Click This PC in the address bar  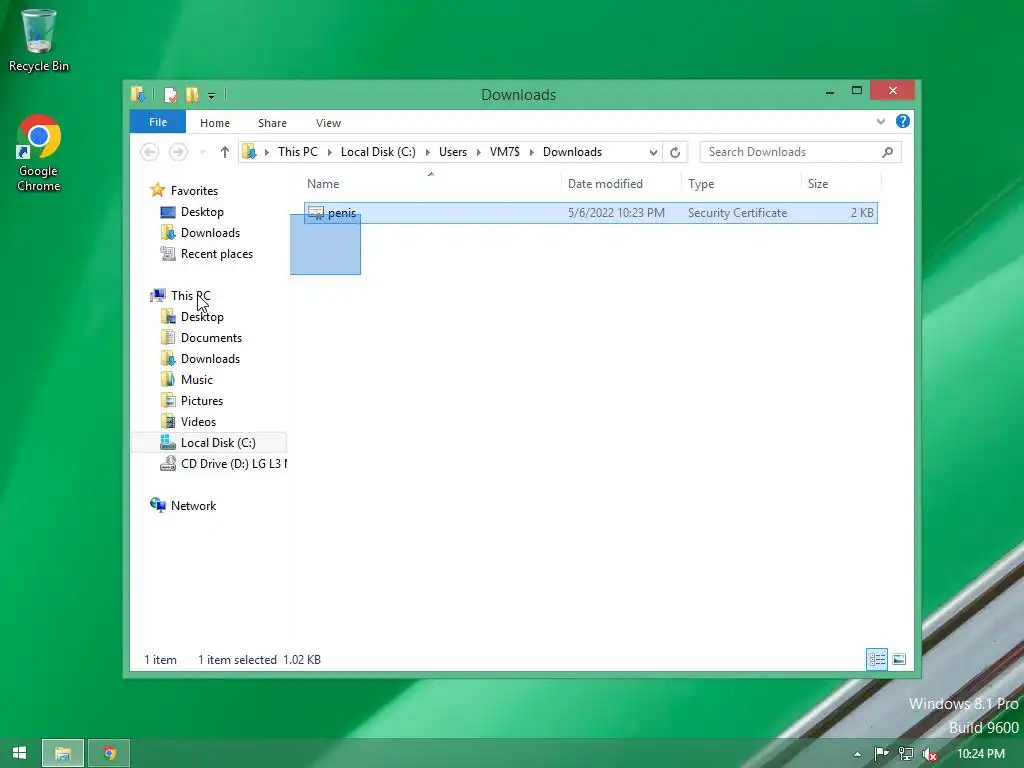pos(298,152)
